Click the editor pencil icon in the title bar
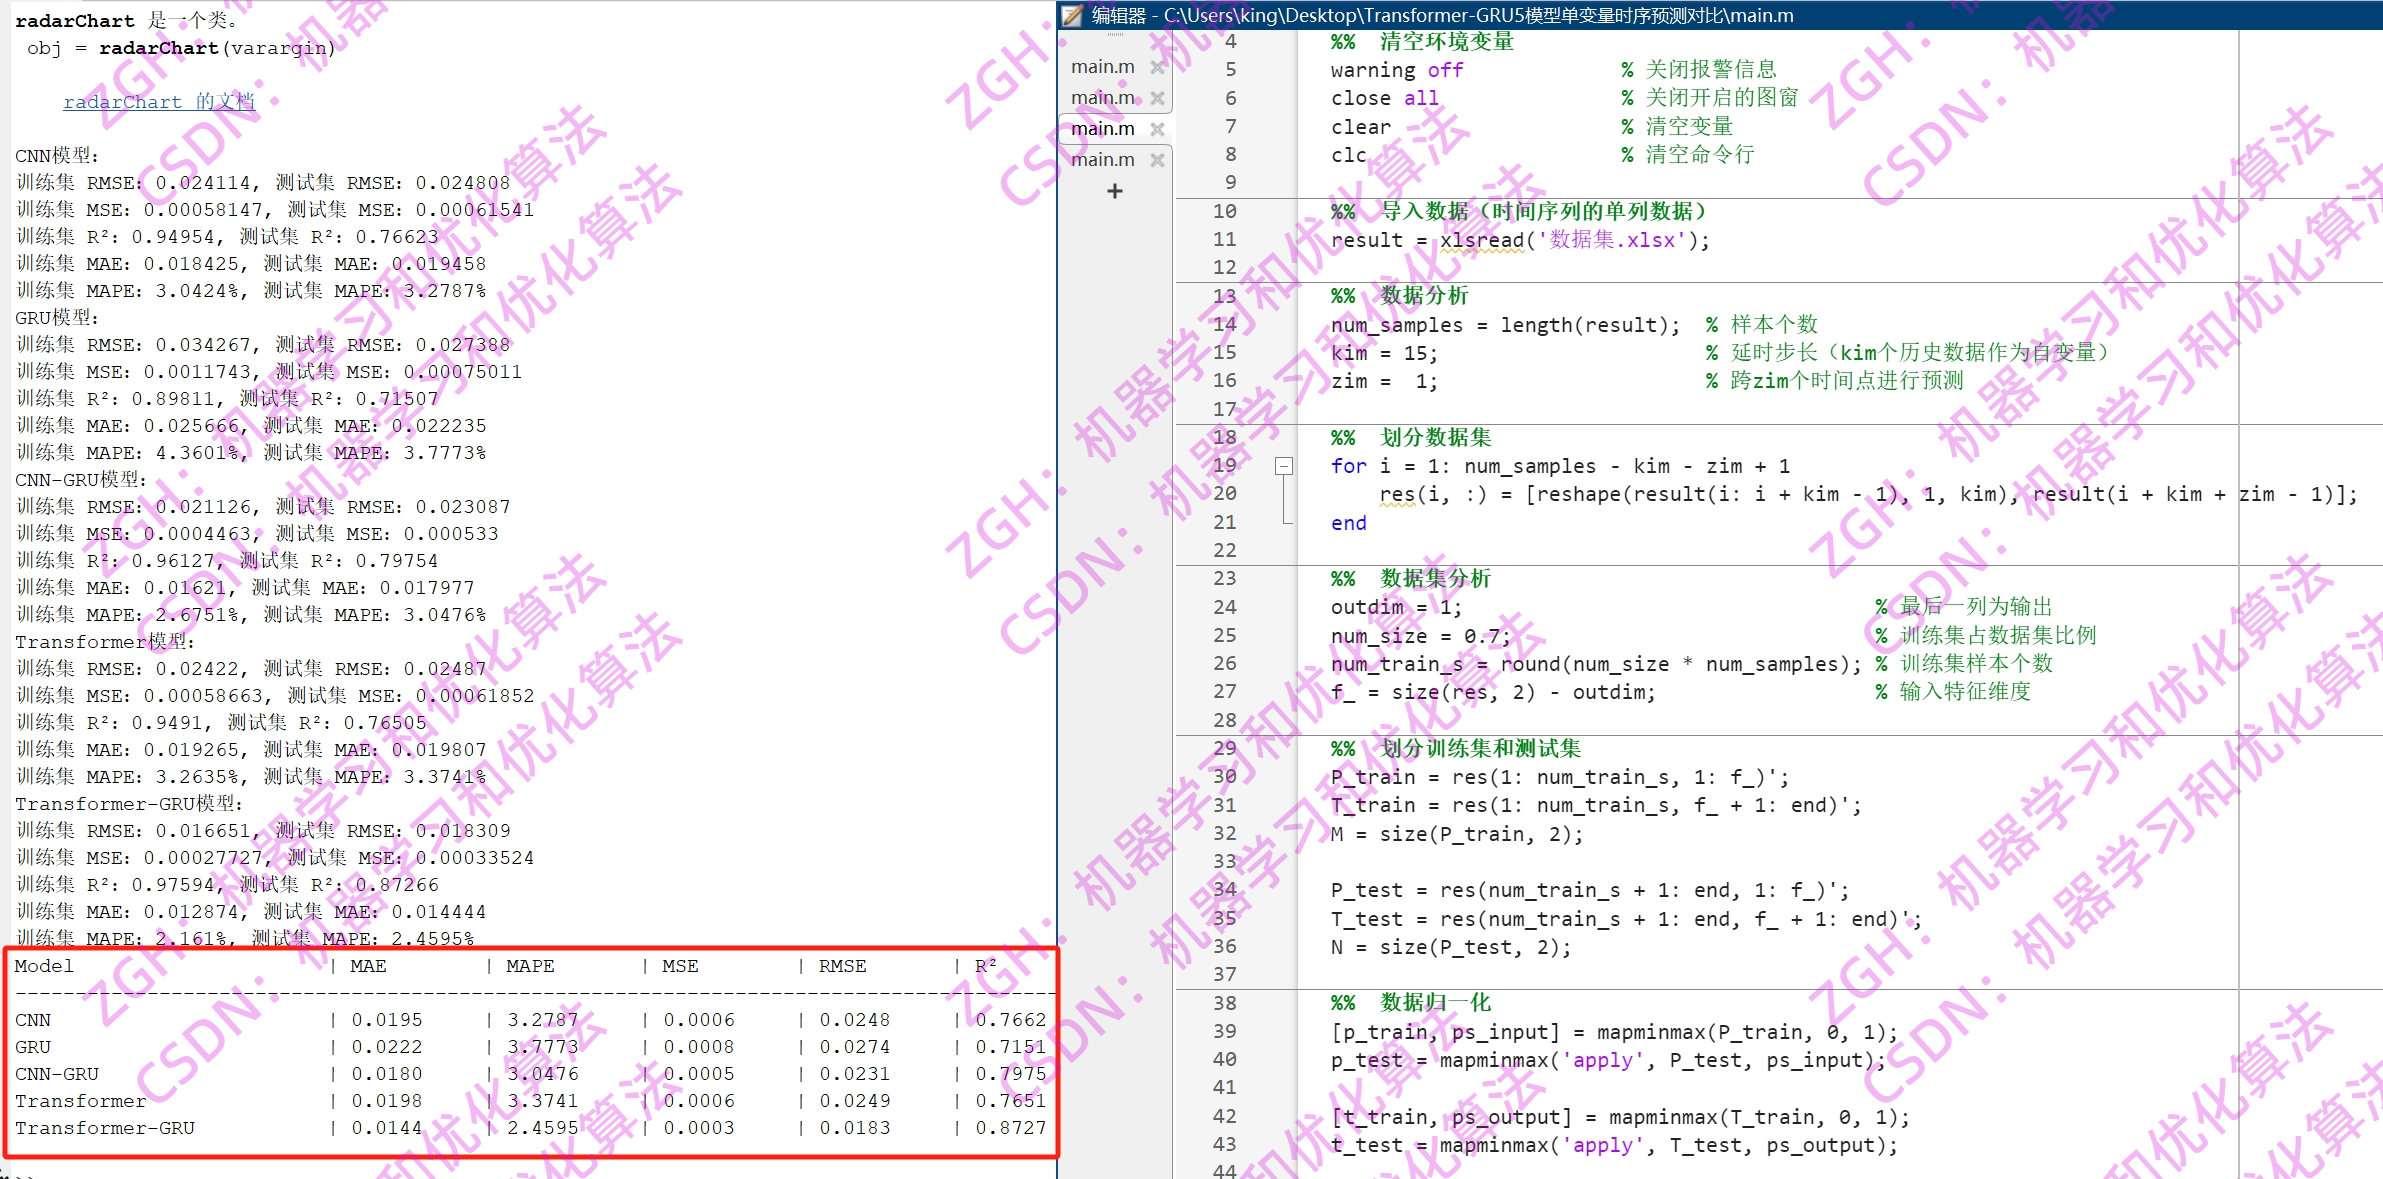 coord(1072,15)
